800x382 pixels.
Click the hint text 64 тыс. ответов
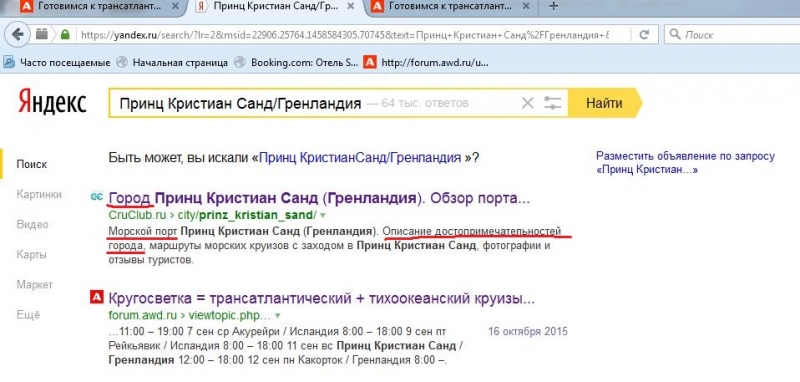tap(425, 103)
